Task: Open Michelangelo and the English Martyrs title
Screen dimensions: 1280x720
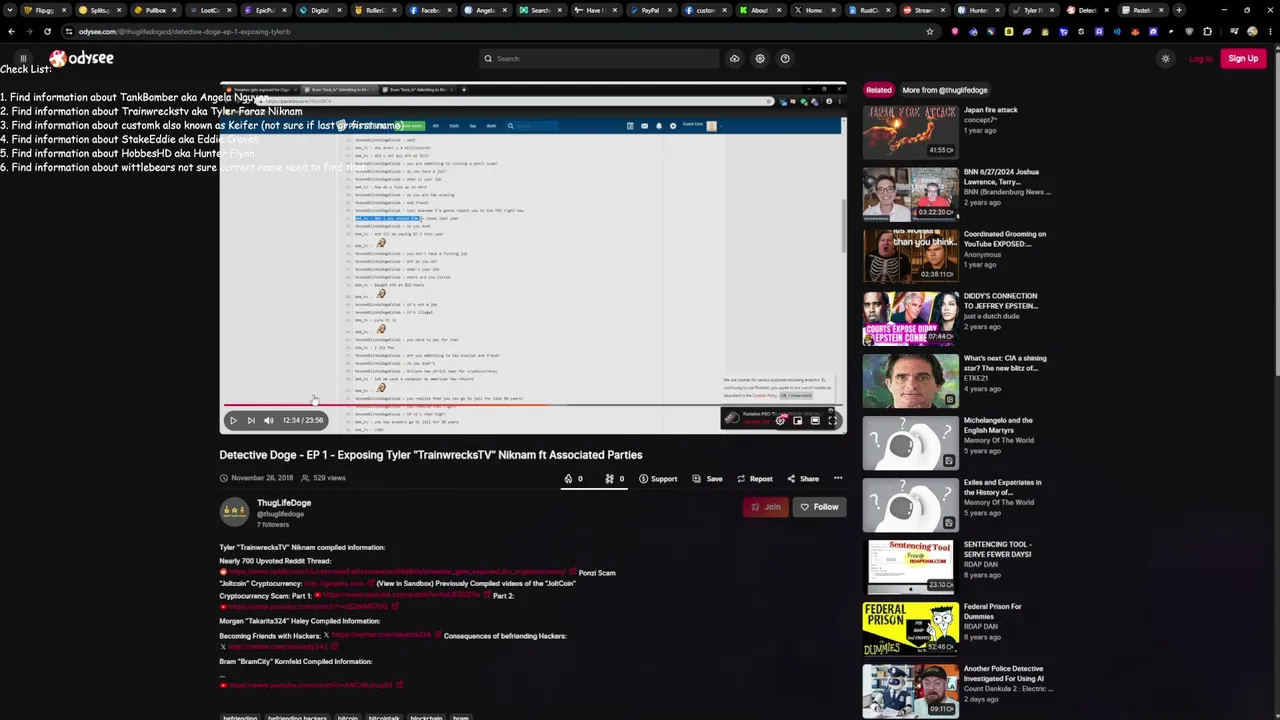Action: [x=998, y=425]
